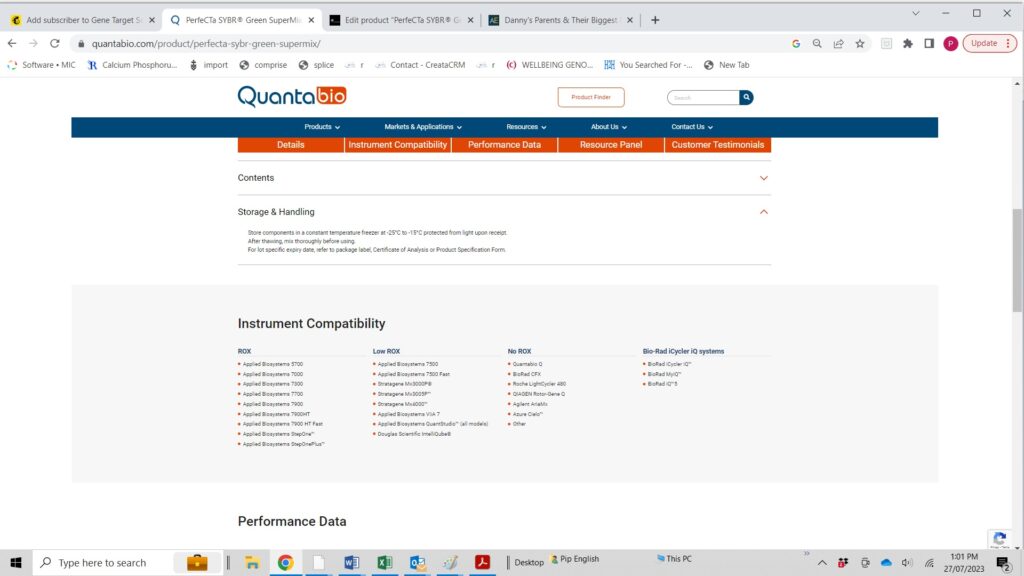
Task: Close the Edit product tab
Action: 470,20
